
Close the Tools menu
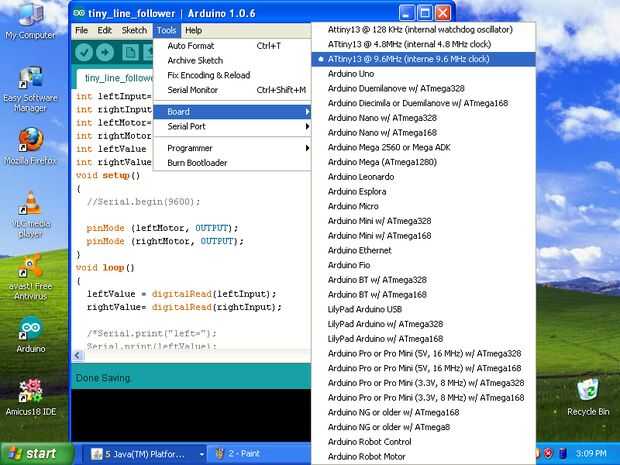(166, 30)
